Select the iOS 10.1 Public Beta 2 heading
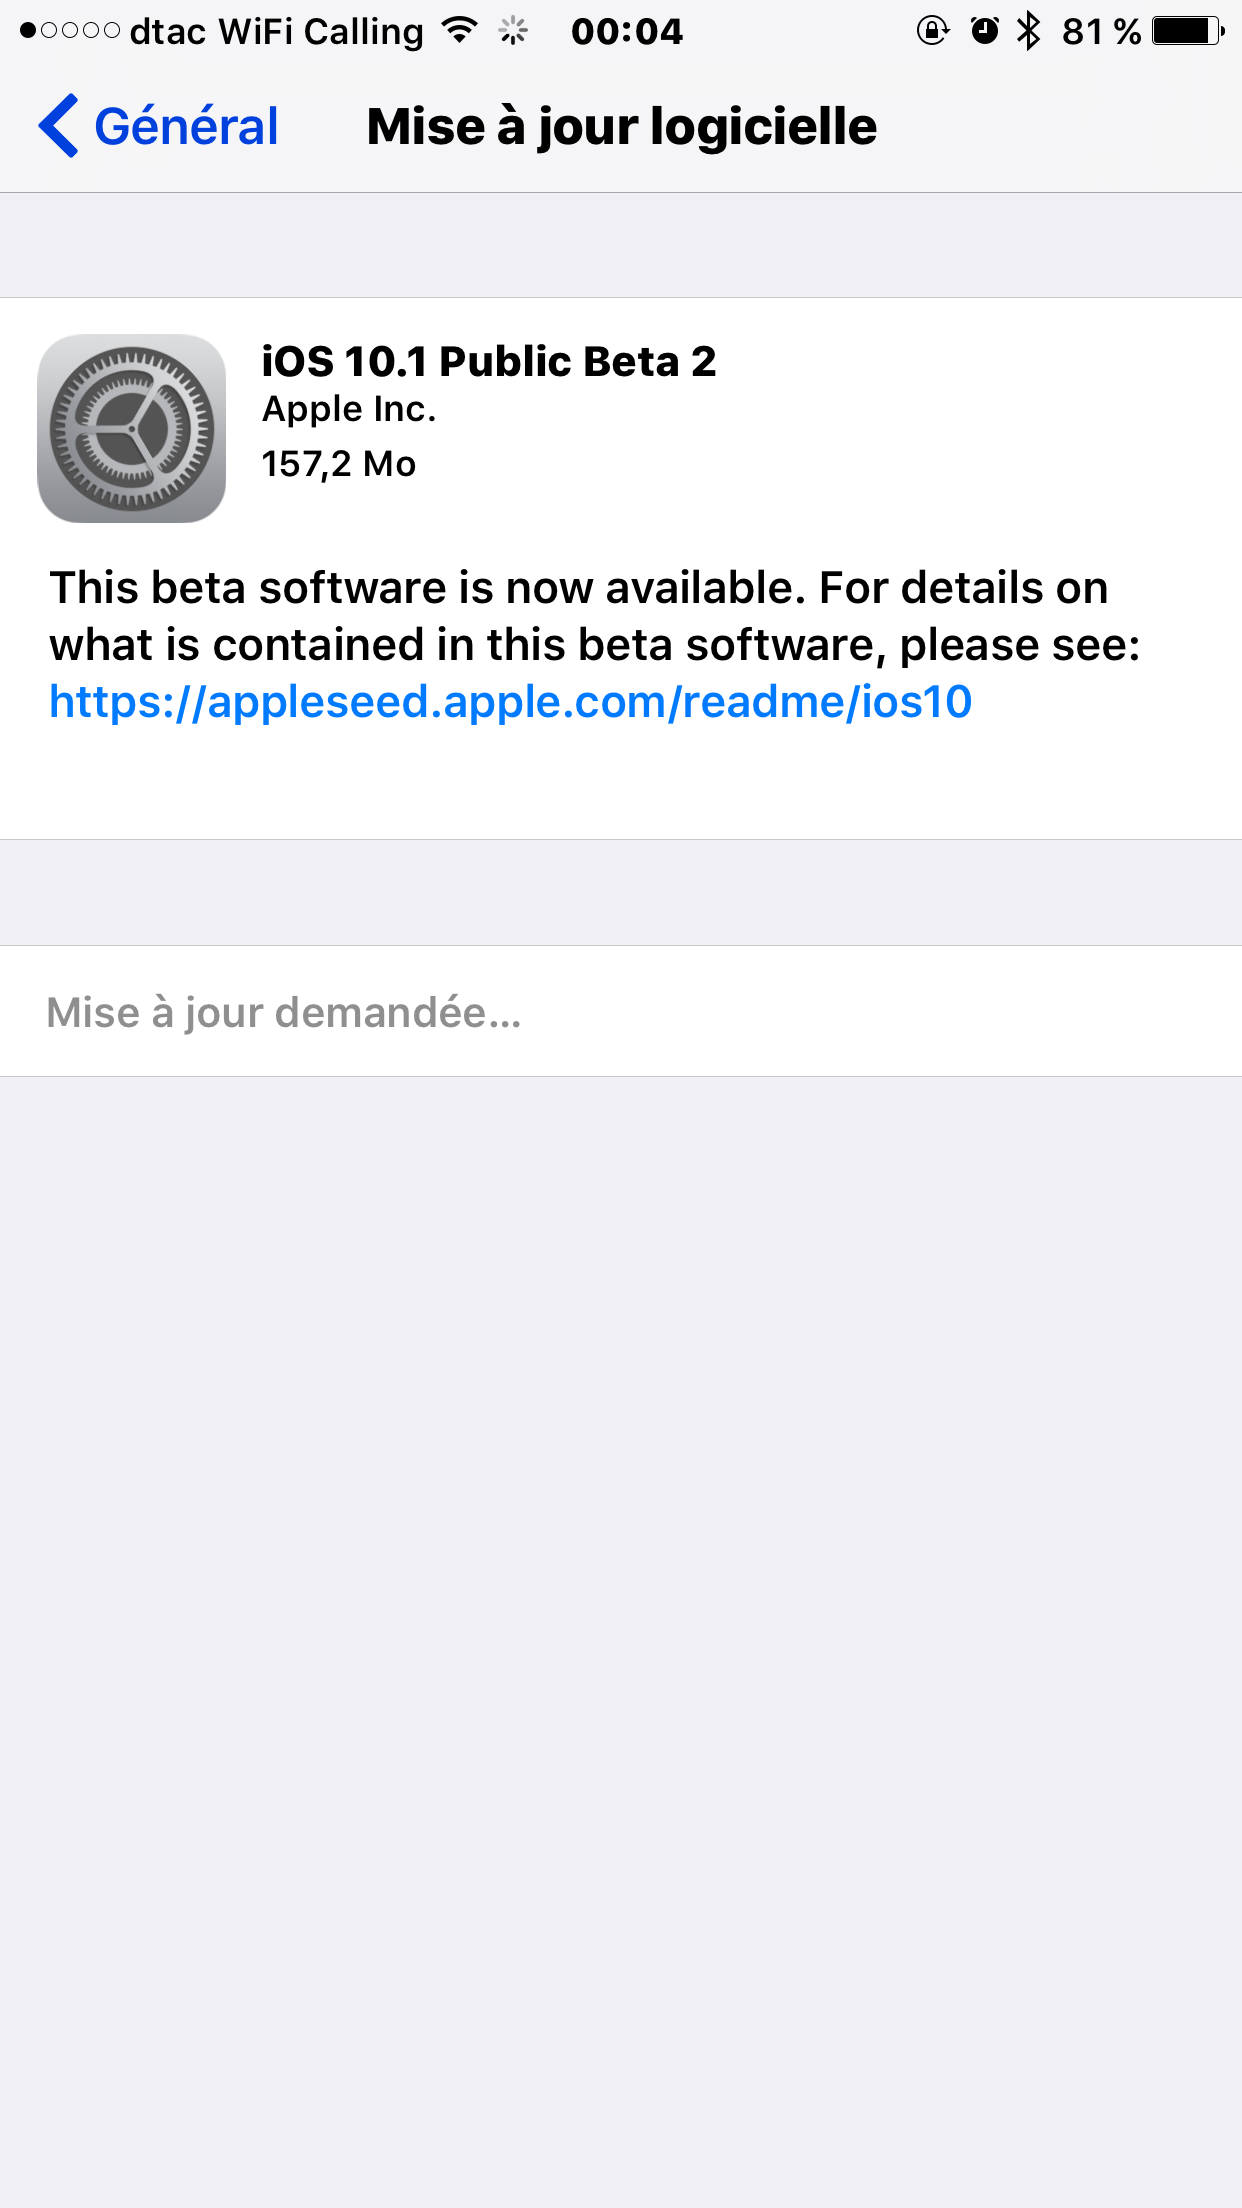This screenshot has width=1242, height=2208. 489,361
